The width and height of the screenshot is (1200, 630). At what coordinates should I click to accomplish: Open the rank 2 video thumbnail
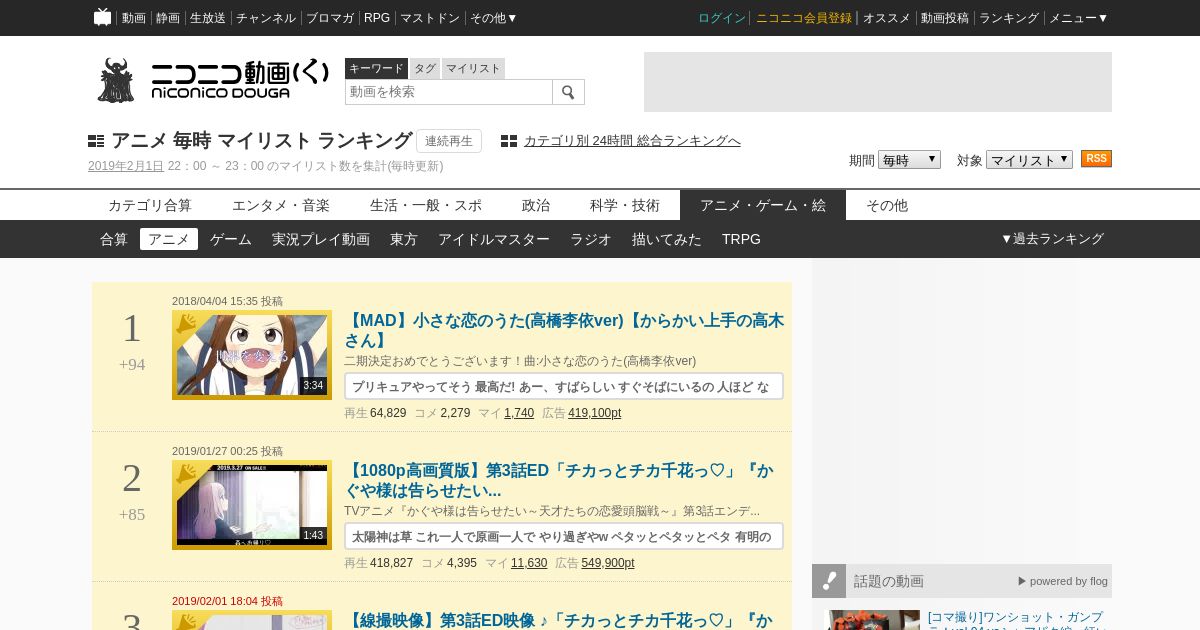coord(252,505)
